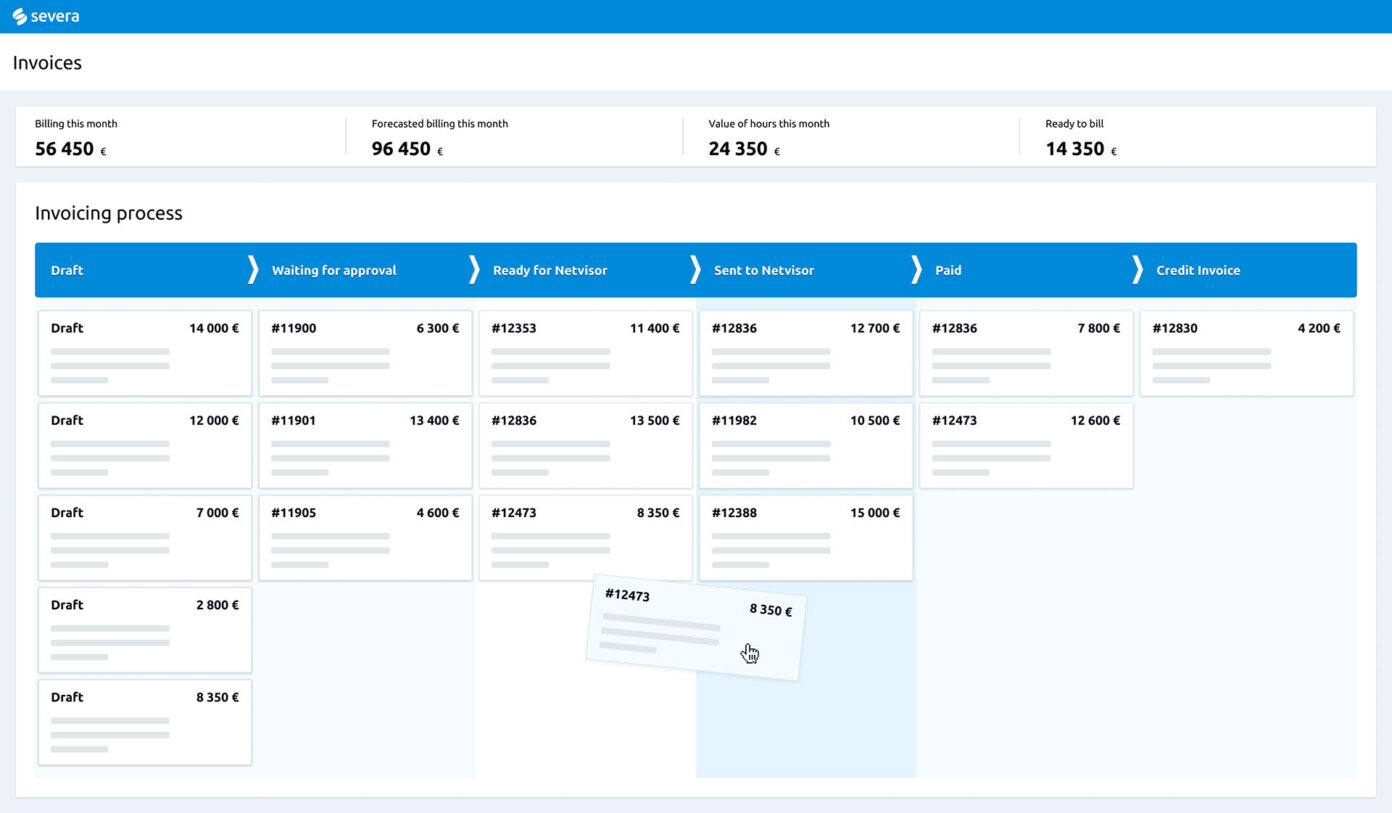
Task: Open invoice #11900 card
Action: click(x=365, y=352)
